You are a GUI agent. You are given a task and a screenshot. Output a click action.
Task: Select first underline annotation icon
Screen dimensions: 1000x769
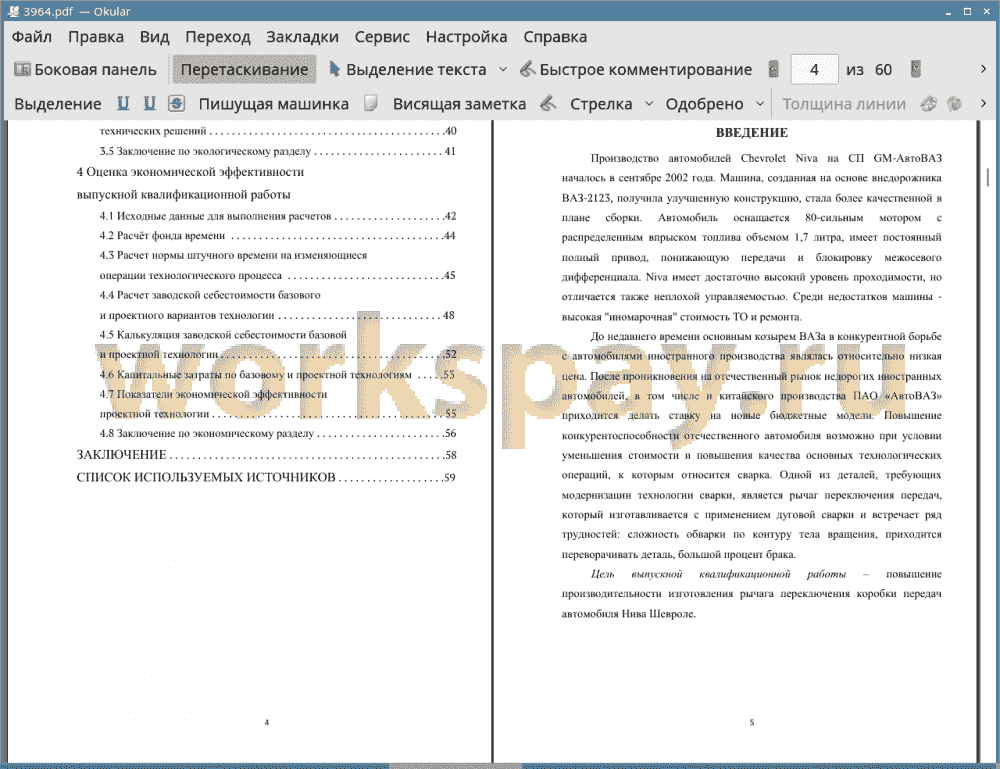(x=123, y=103)
